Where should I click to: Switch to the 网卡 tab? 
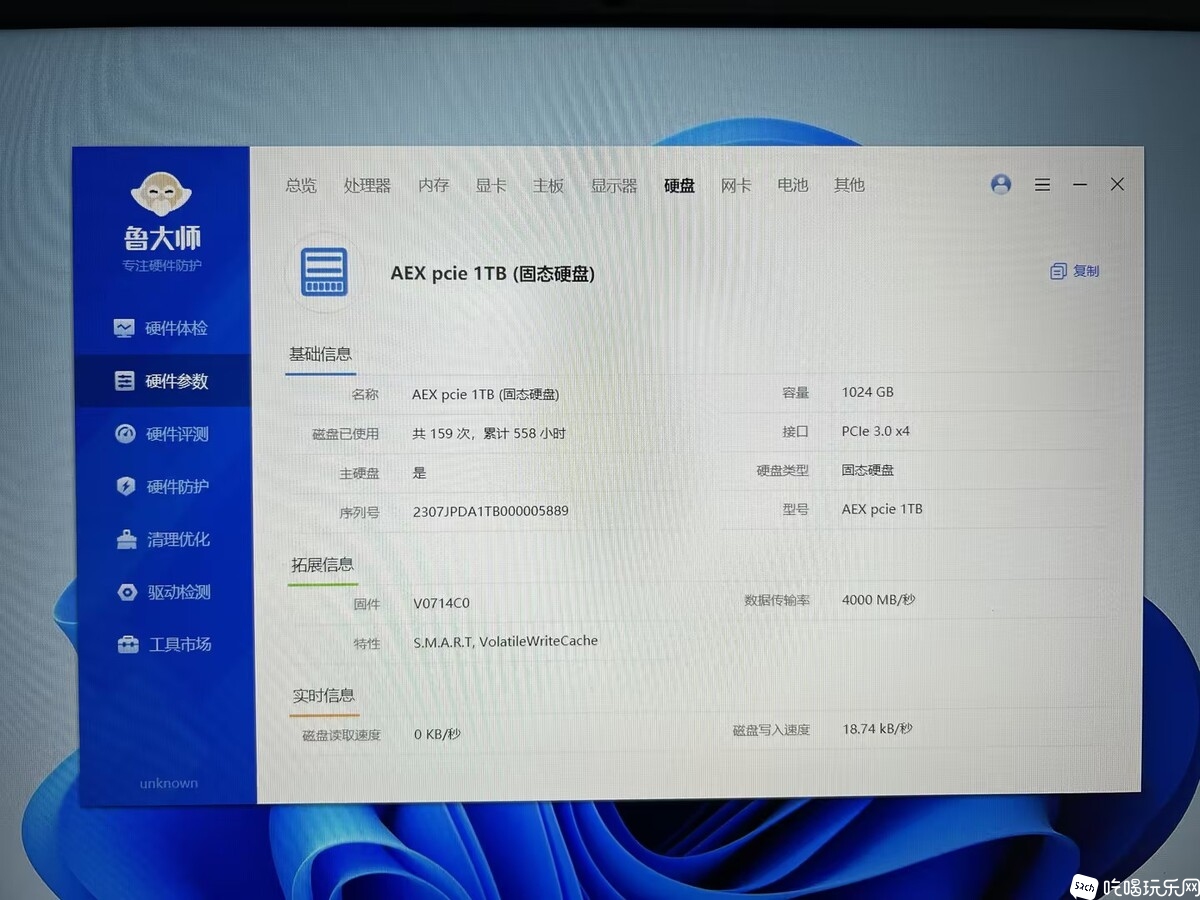click(736, 185)
